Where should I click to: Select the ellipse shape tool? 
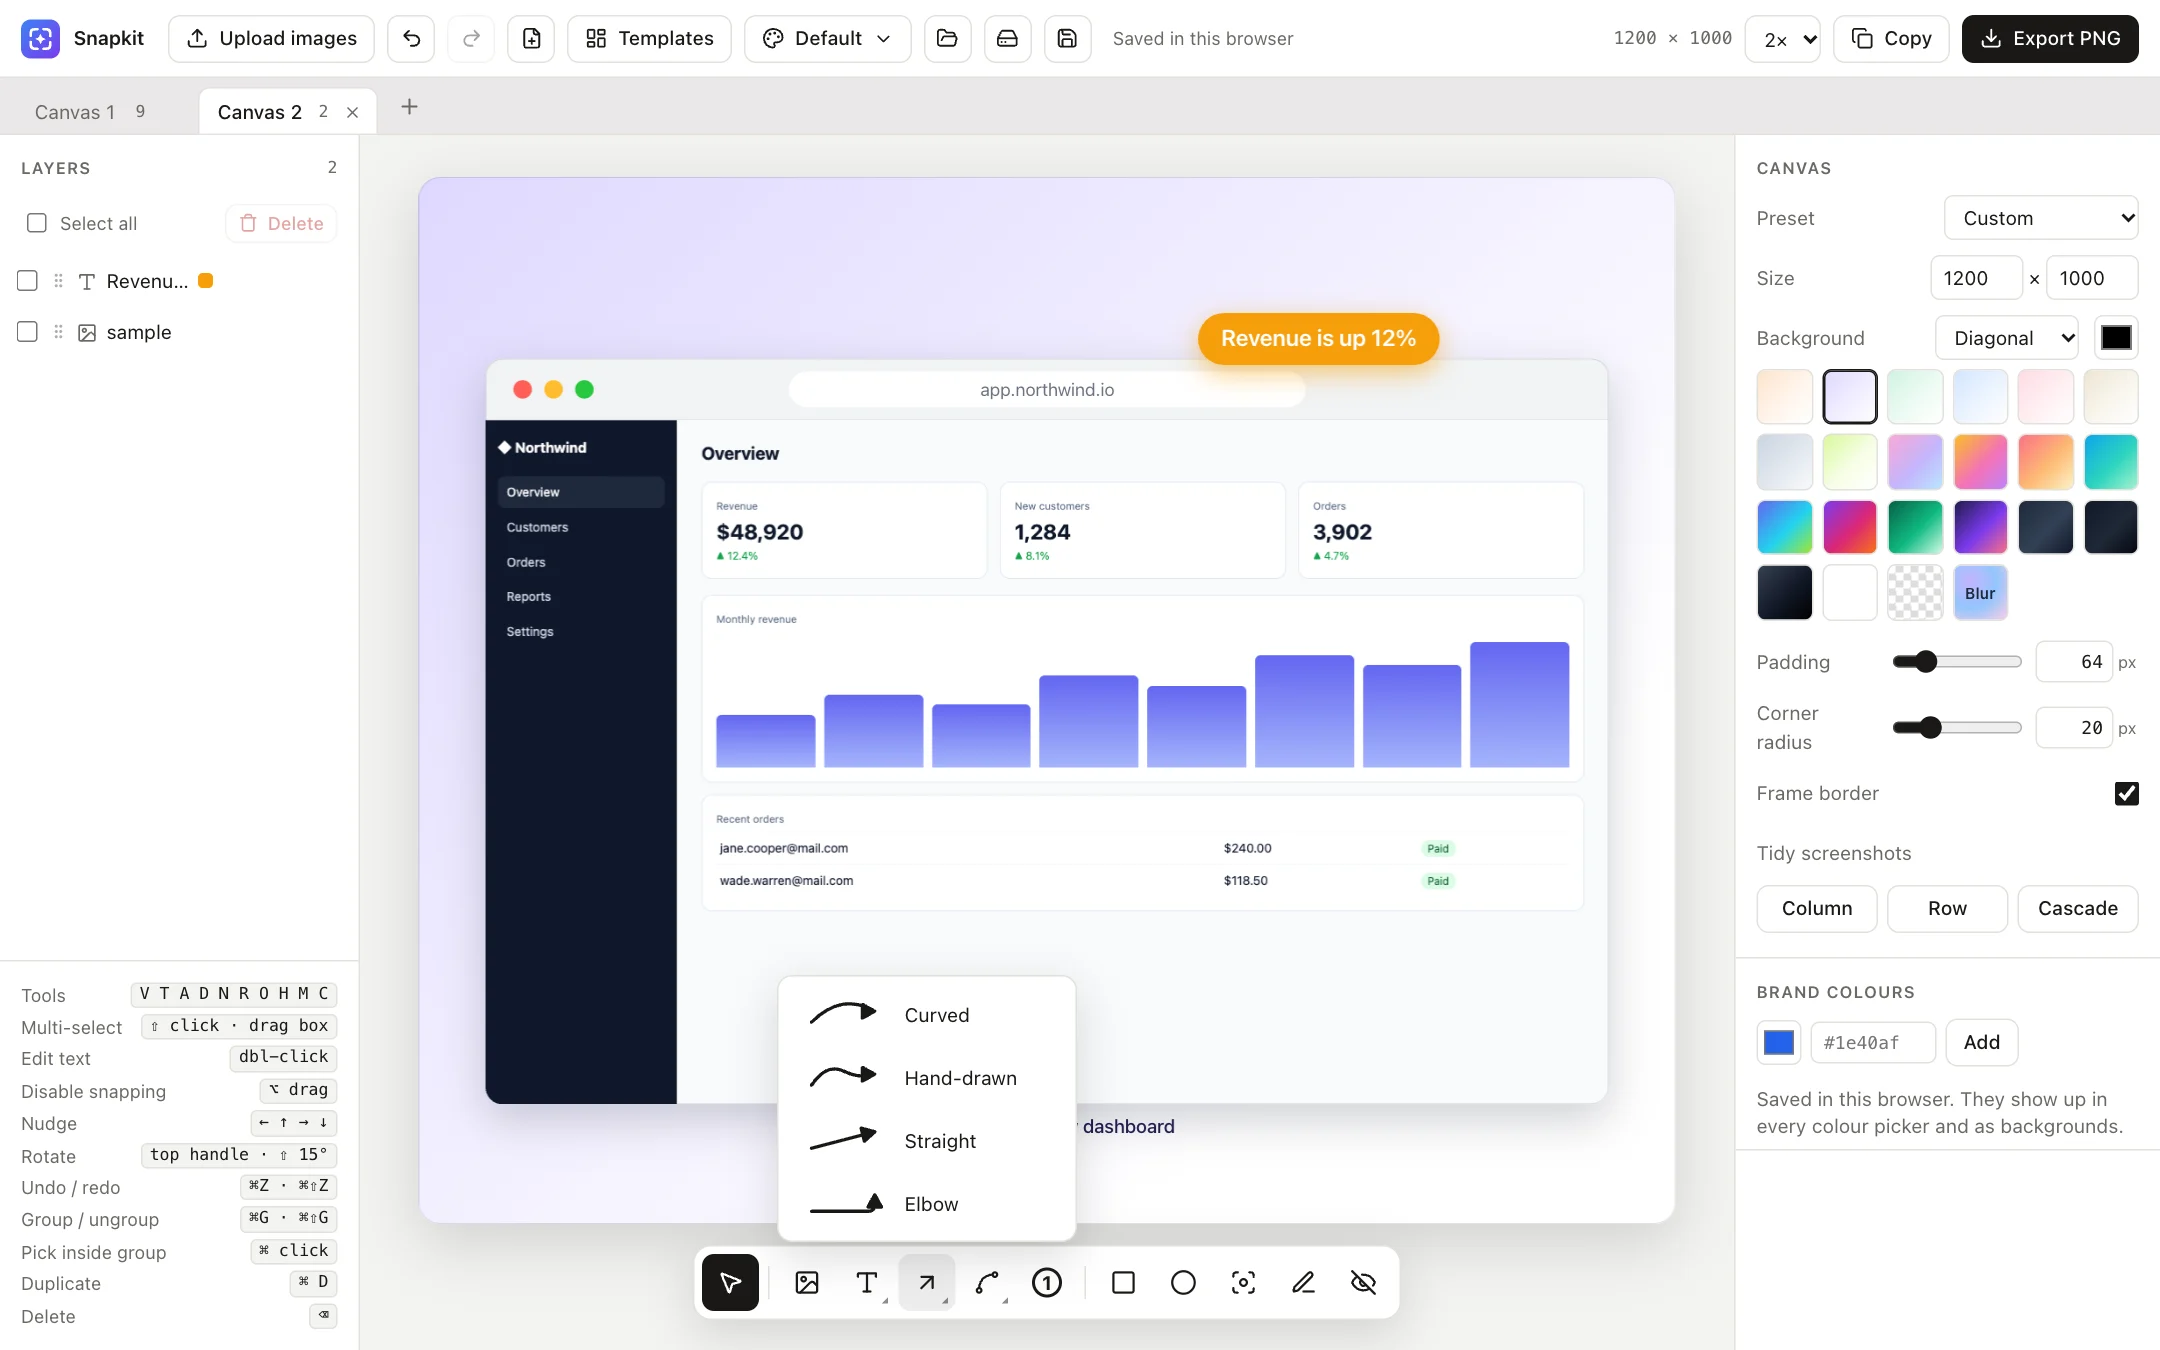1183,1282
